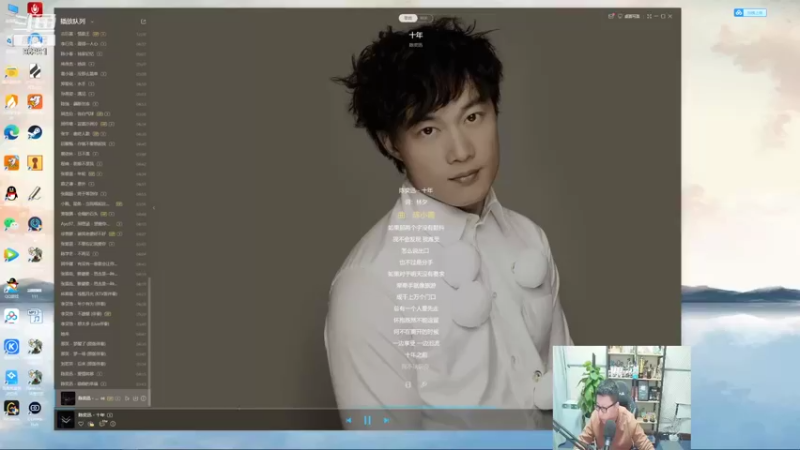The width and height of the screenshot is (800, 450).
Task: Open the blue K music desktop icon
Action: 11,347
